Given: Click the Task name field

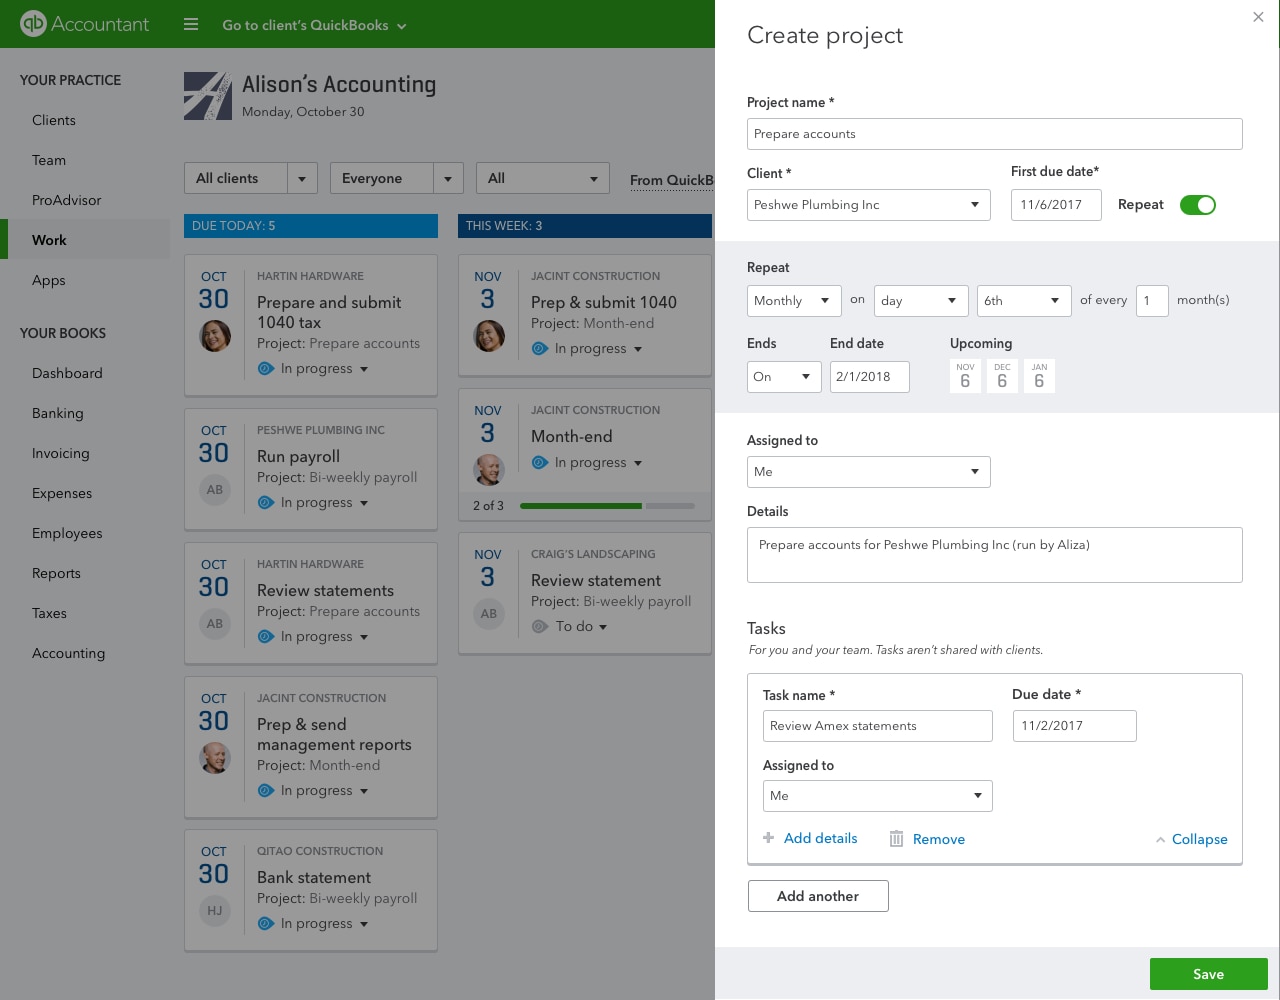Looking at the screenshot, I should [878, 726].
